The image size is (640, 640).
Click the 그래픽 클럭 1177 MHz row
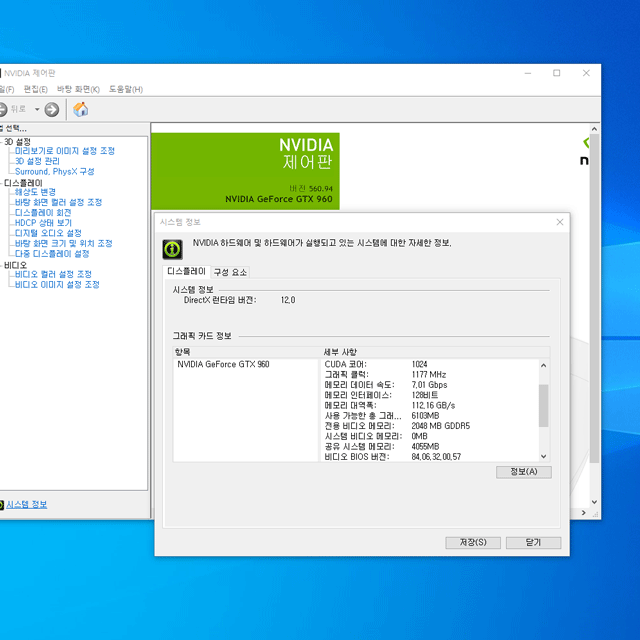click(429, 374)
